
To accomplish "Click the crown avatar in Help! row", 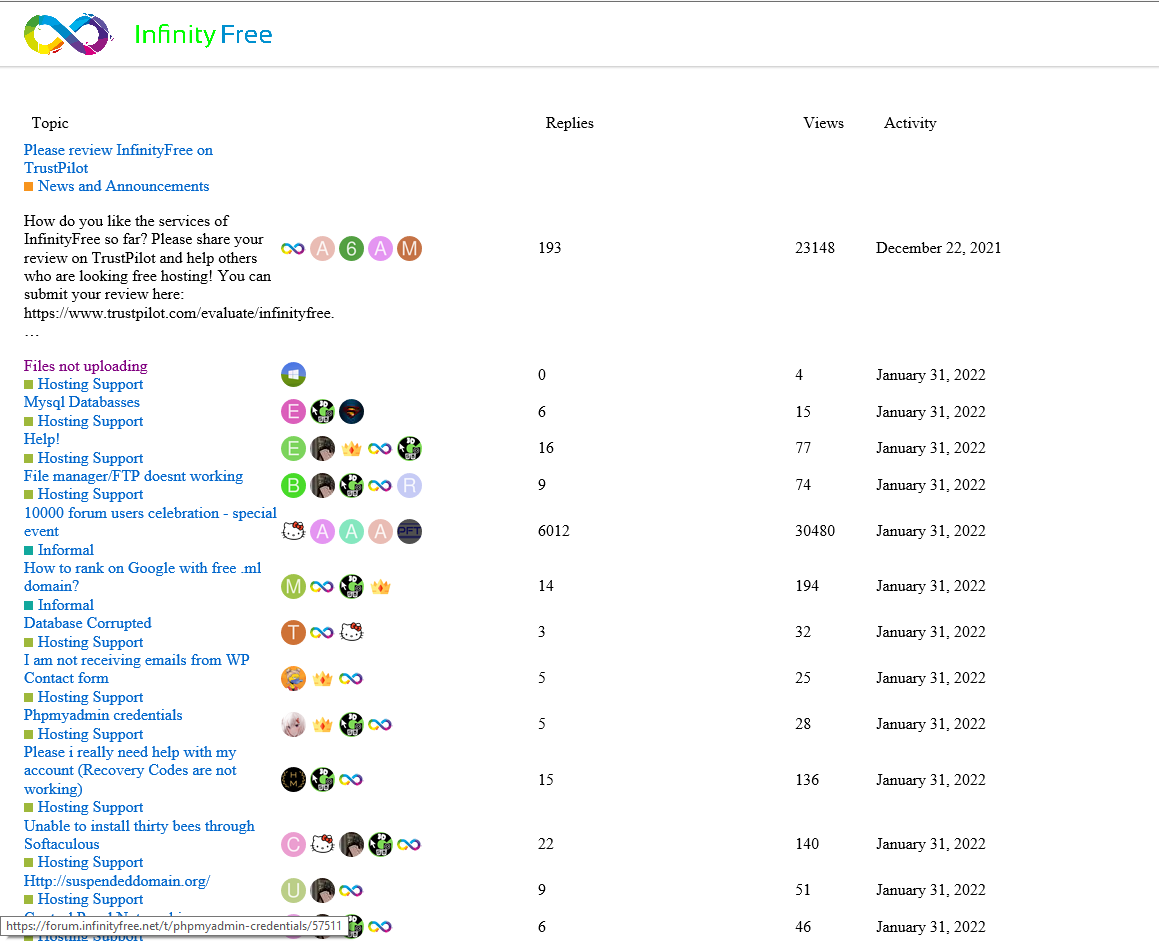I will tap(351, 448).
